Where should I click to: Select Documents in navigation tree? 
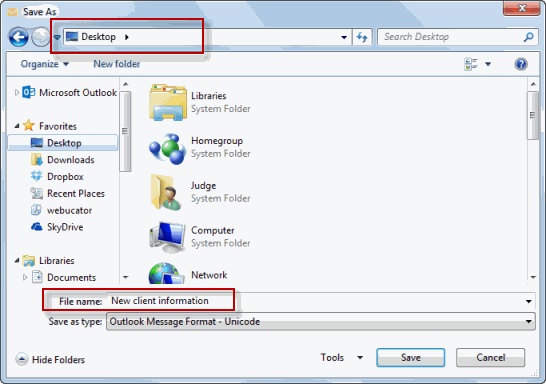[71, 277]
